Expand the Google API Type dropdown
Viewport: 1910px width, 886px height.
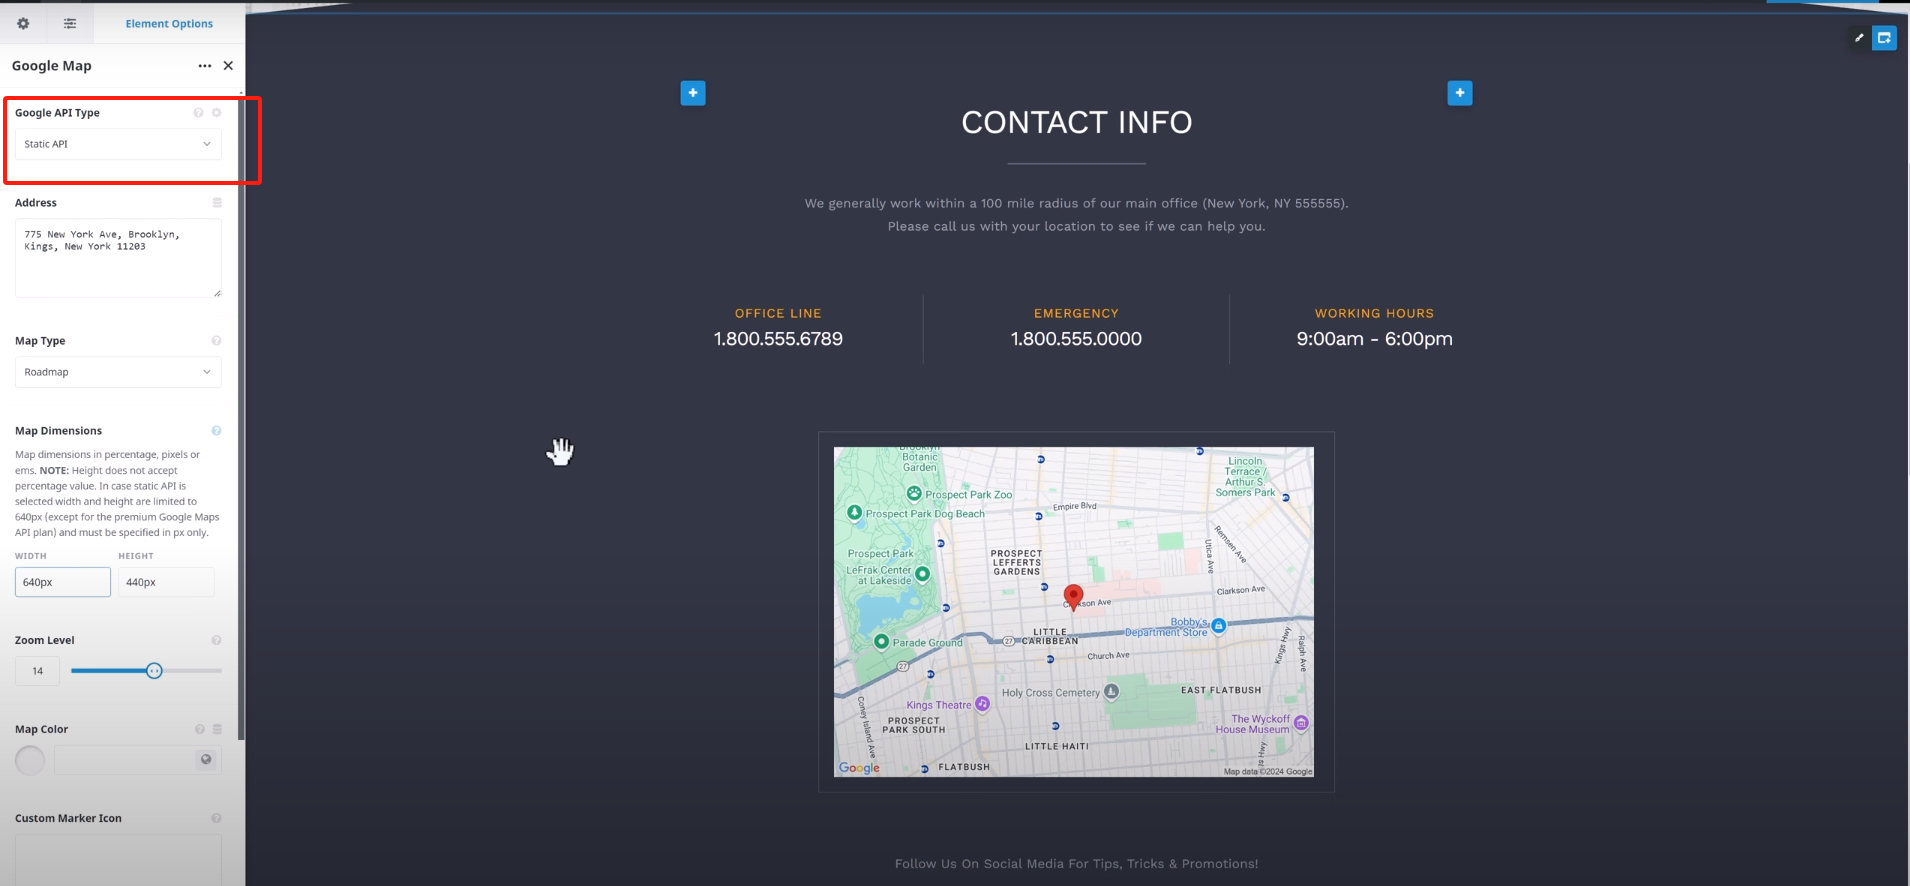pyautogui.click(x=118, y=144)
